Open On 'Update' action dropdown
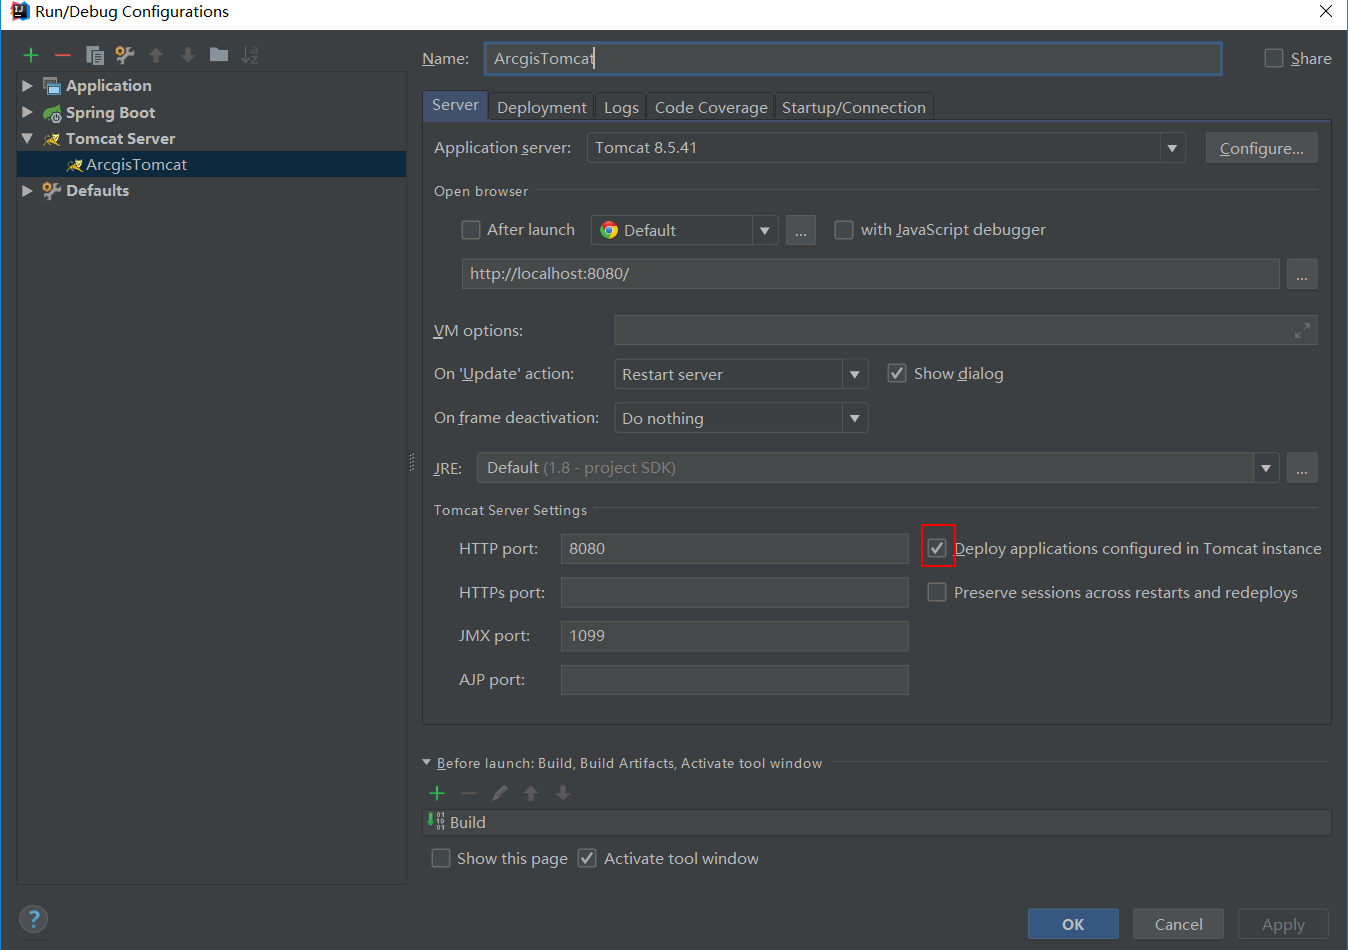 pyautogui.click(x=854, y=374)
